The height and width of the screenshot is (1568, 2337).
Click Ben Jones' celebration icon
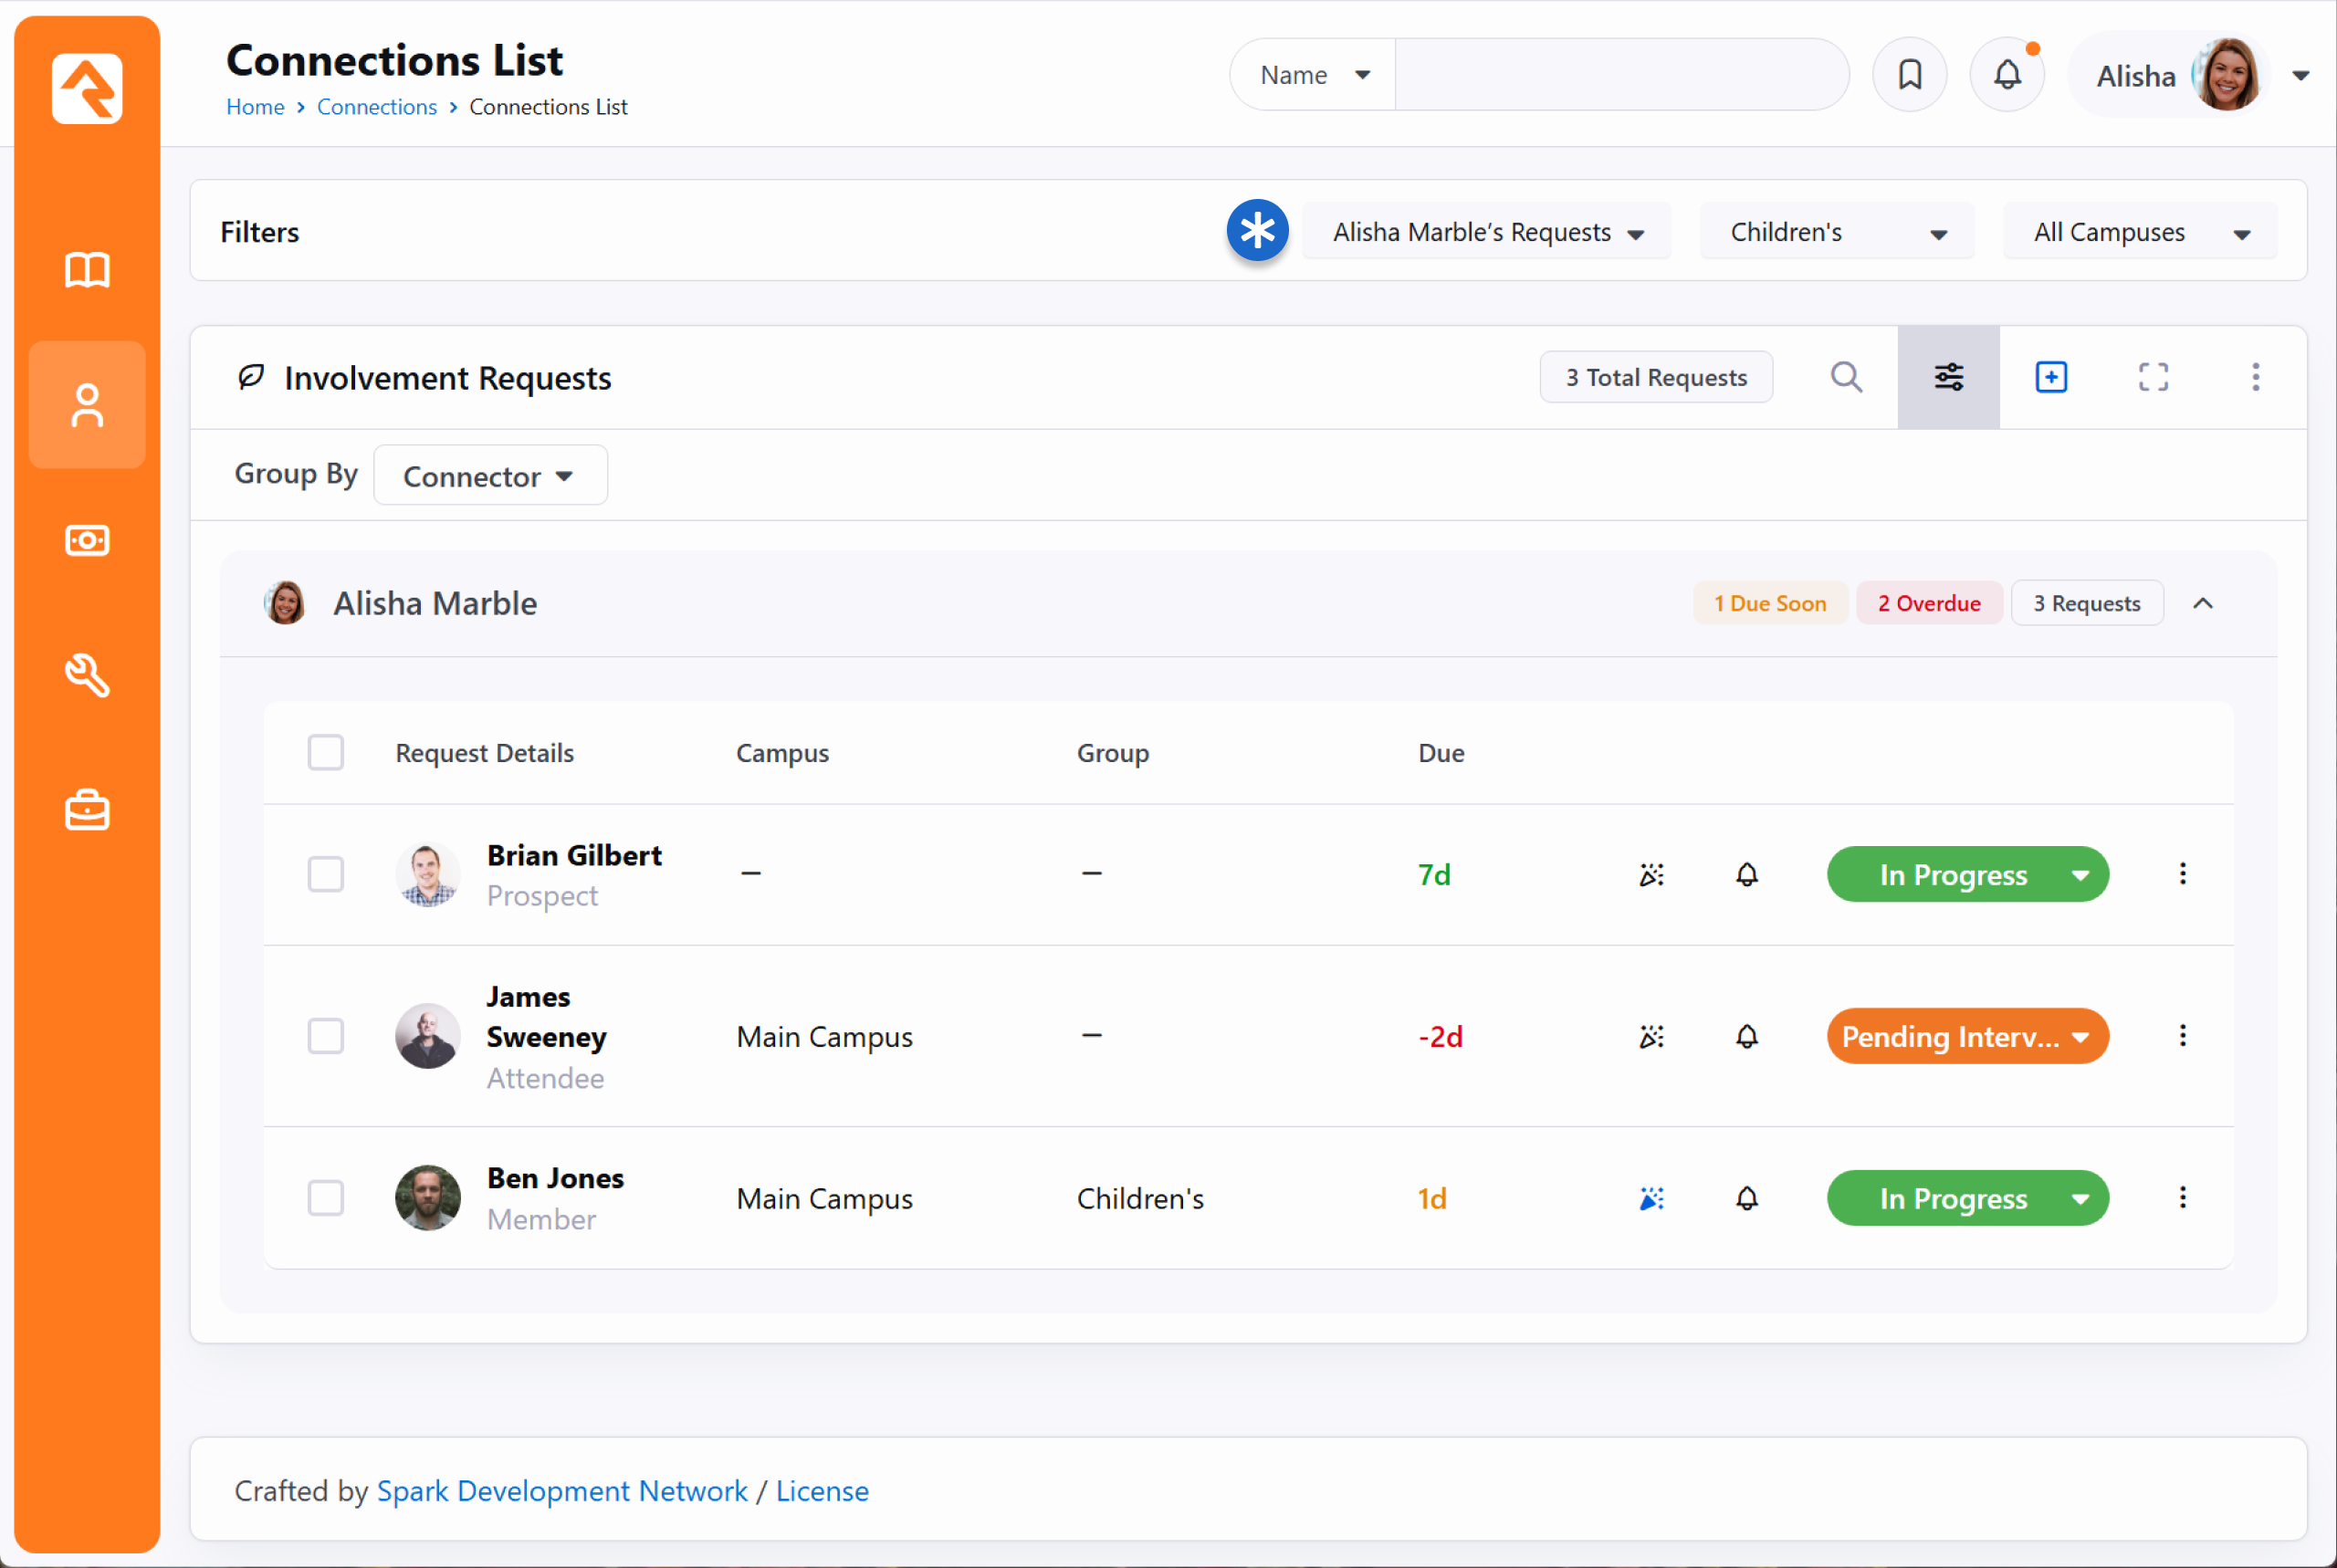[x=1651, y=1198]
